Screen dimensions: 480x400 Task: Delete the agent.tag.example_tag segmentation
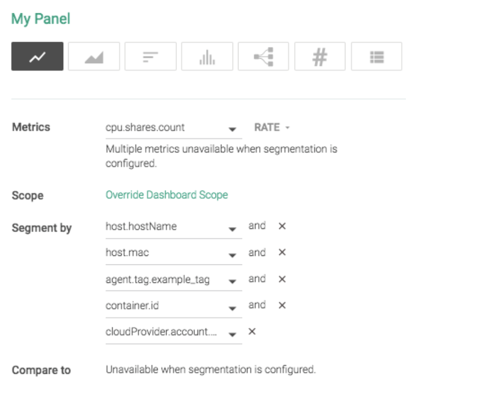282,279
